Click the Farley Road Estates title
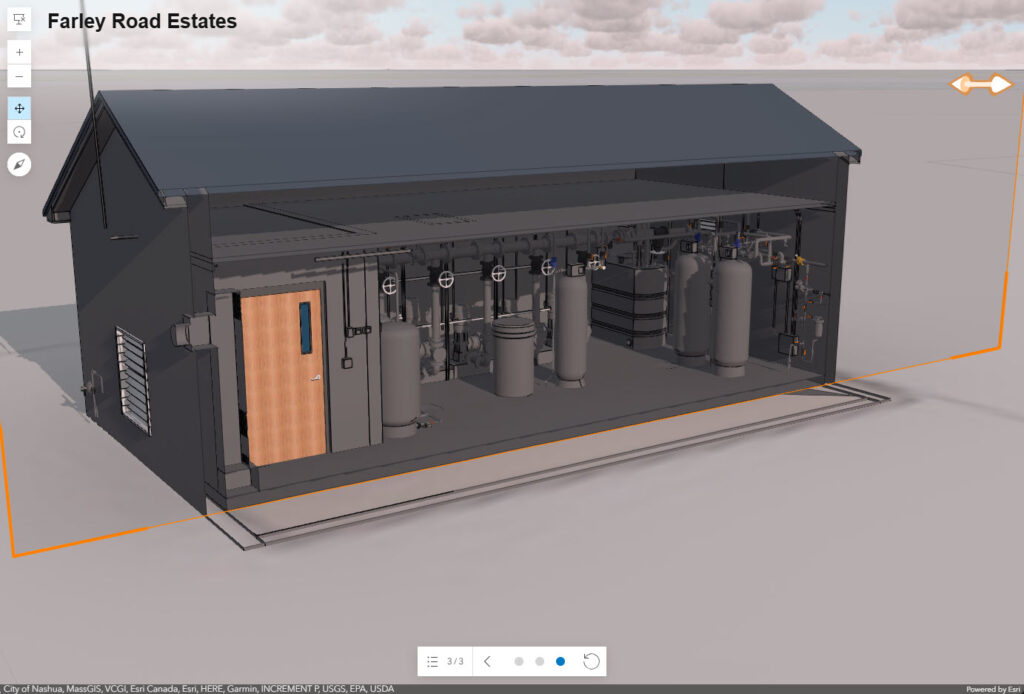The image size is (1024, 694). point(142,21)
